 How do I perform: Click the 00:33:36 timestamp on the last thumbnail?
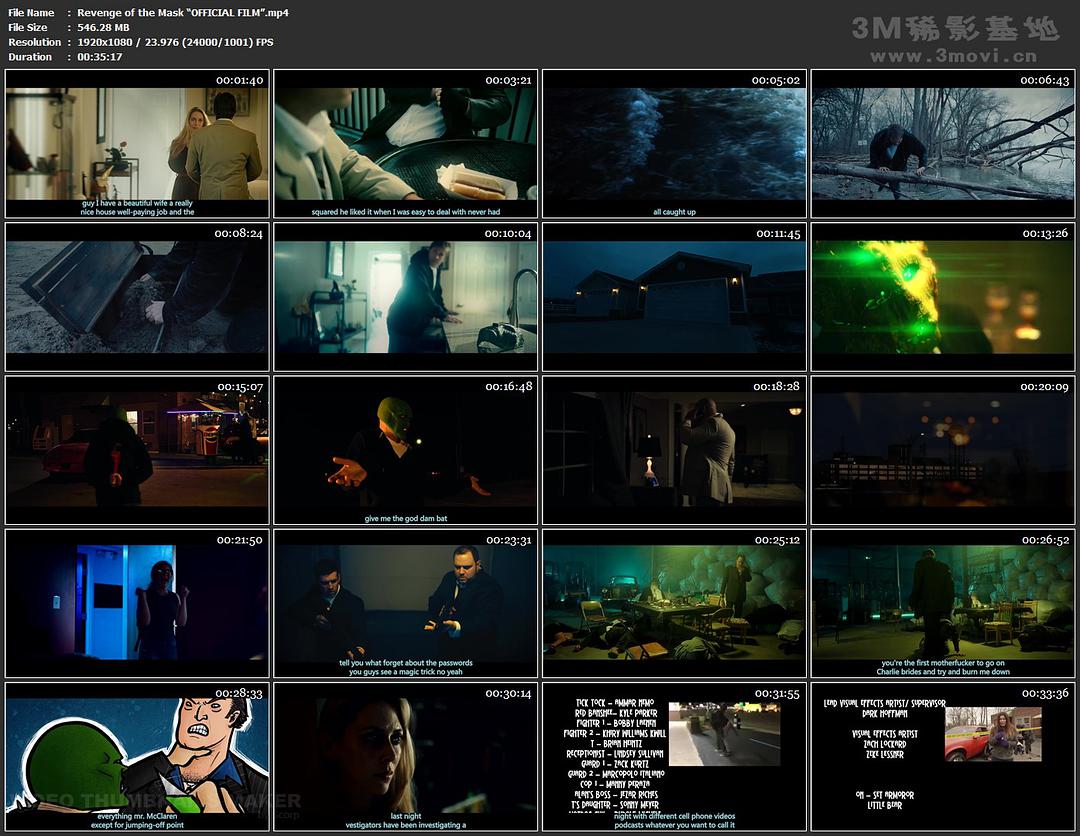point(1045,693)
